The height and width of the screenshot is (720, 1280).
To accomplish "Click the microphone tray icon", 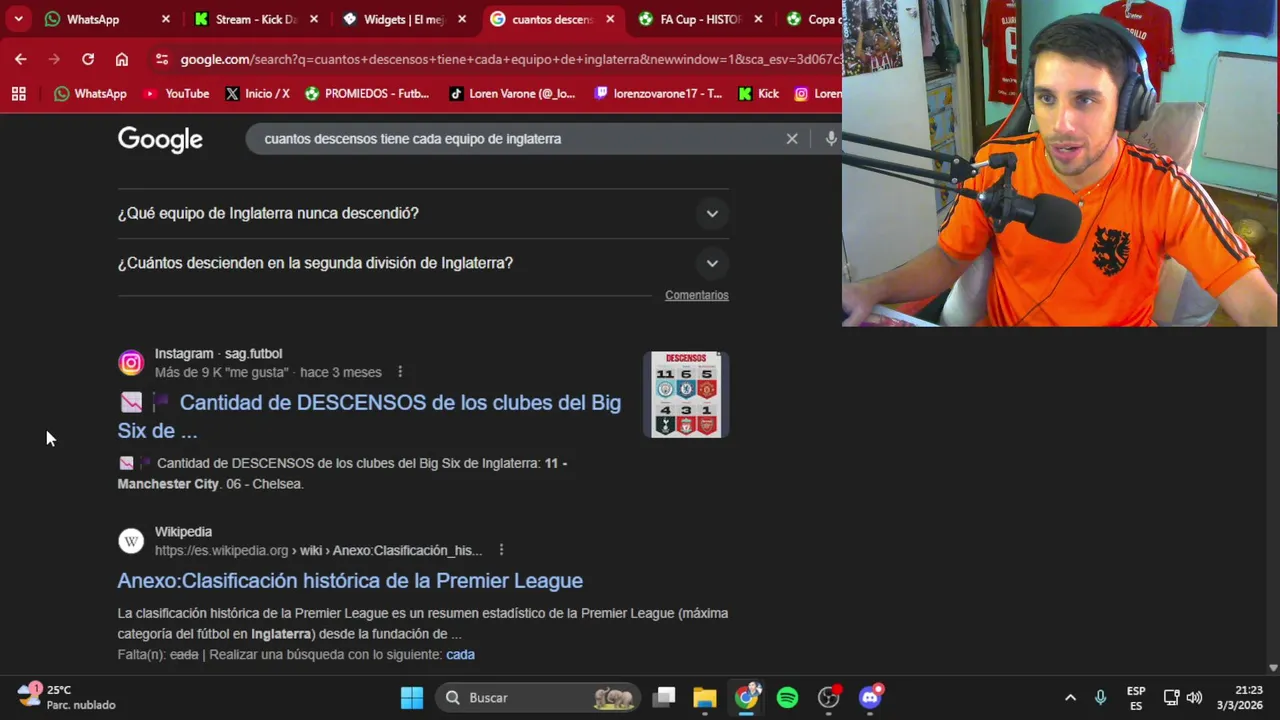I will point(1100,697).
